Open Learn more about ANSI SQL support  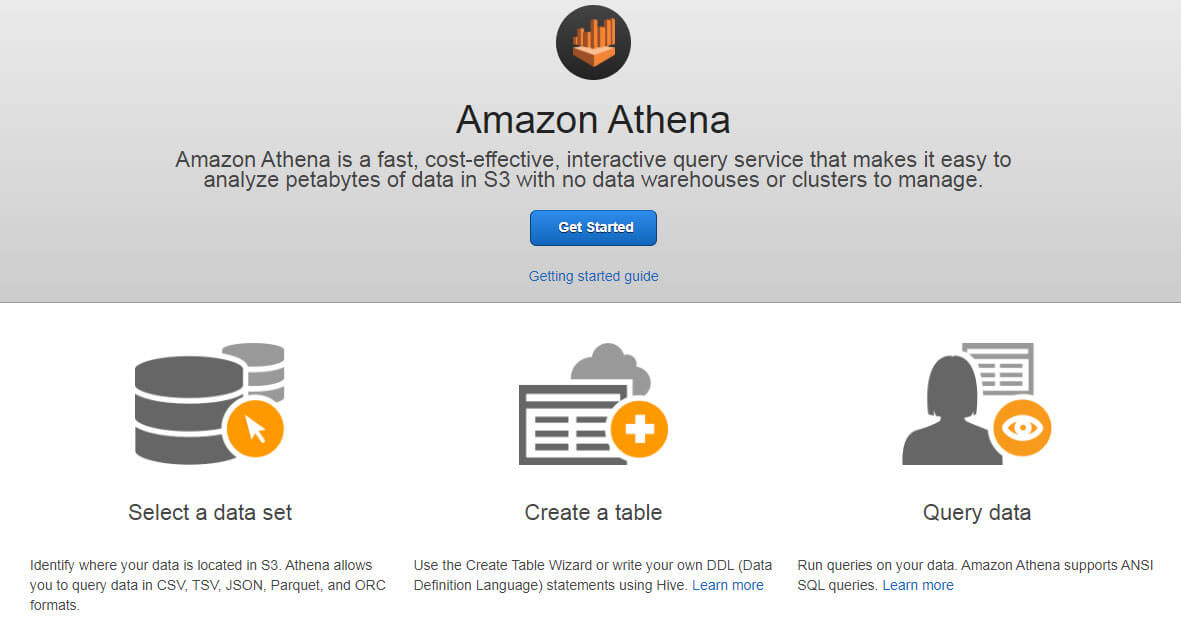[917, 585]
